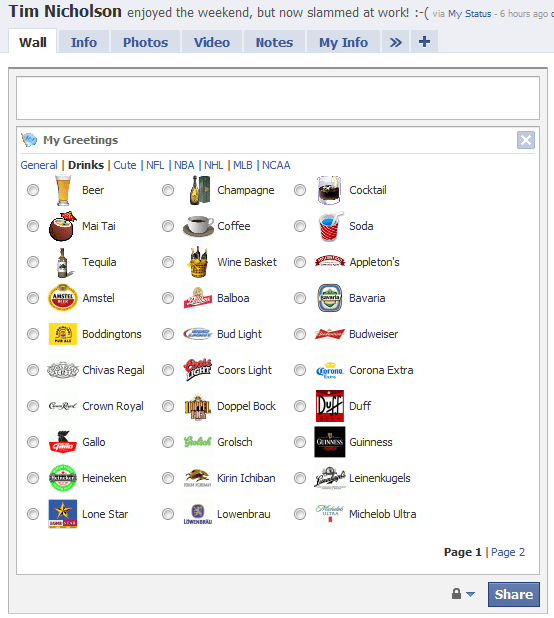Click the Heineken logo icon
554x618 pixels.
click(x=63, y=478)
